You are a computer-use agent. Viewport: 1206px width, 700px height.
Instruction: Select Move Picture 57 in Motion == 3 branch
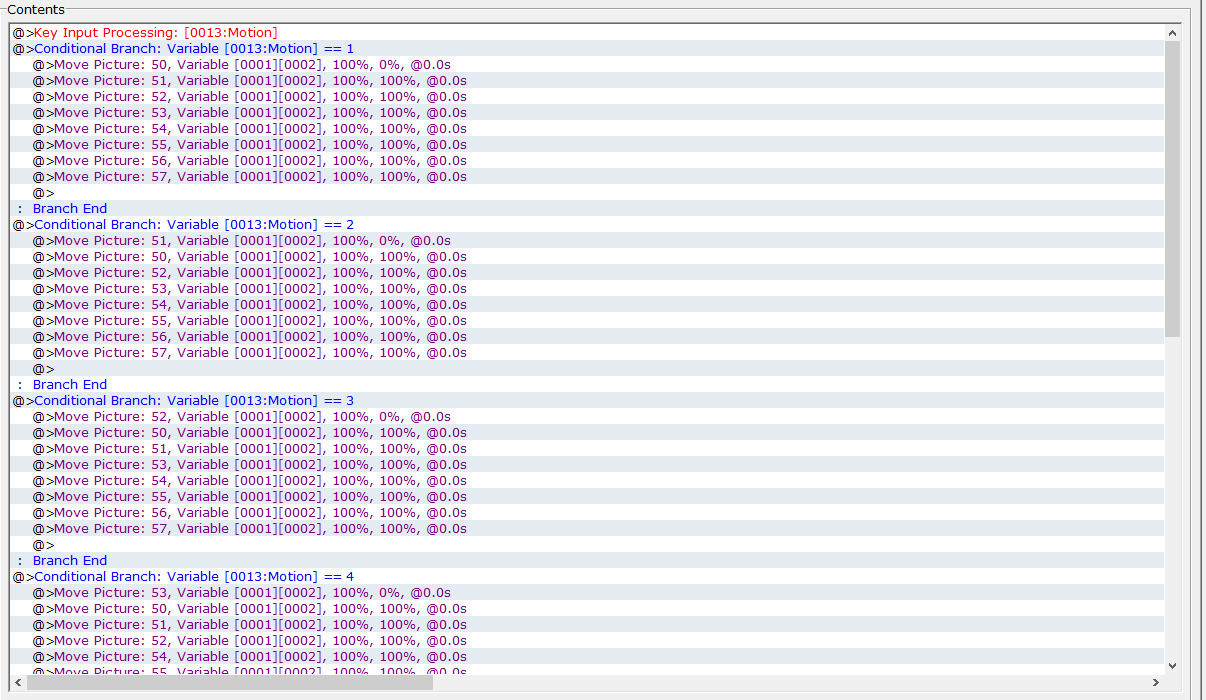[x=588, y=529]
